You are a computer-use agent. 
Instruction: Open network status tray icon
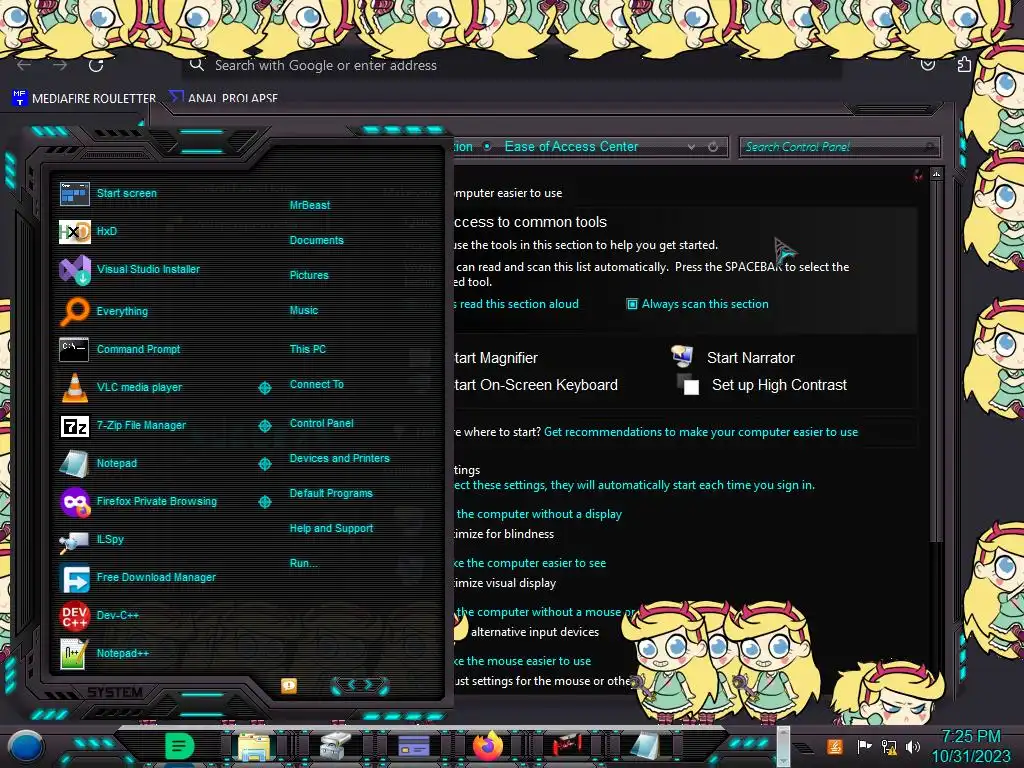pos(889,746)
